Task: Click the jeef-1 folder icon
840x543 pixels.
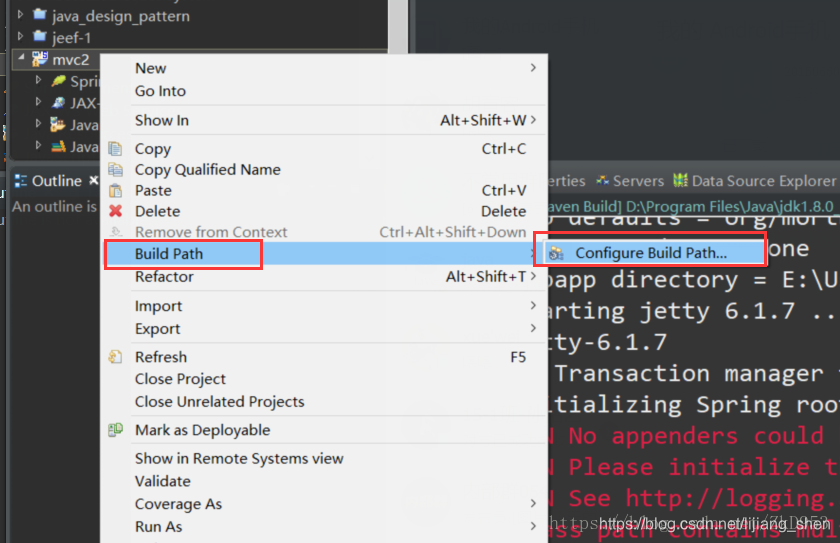Action: pos(40,36)
